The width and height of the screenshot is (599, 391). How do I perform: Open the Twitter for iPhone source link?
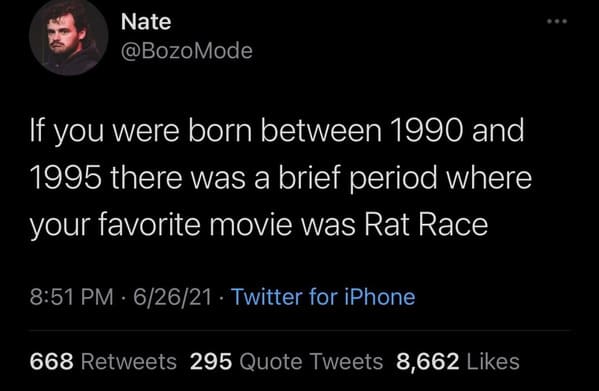point(323,297)
